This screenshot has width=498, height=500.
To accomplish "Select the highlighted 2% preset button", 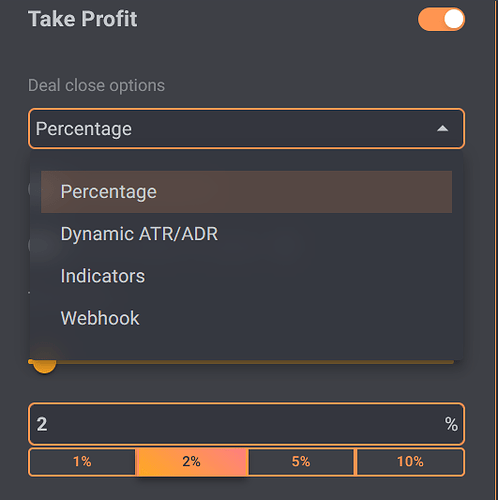I will (192, 462).
